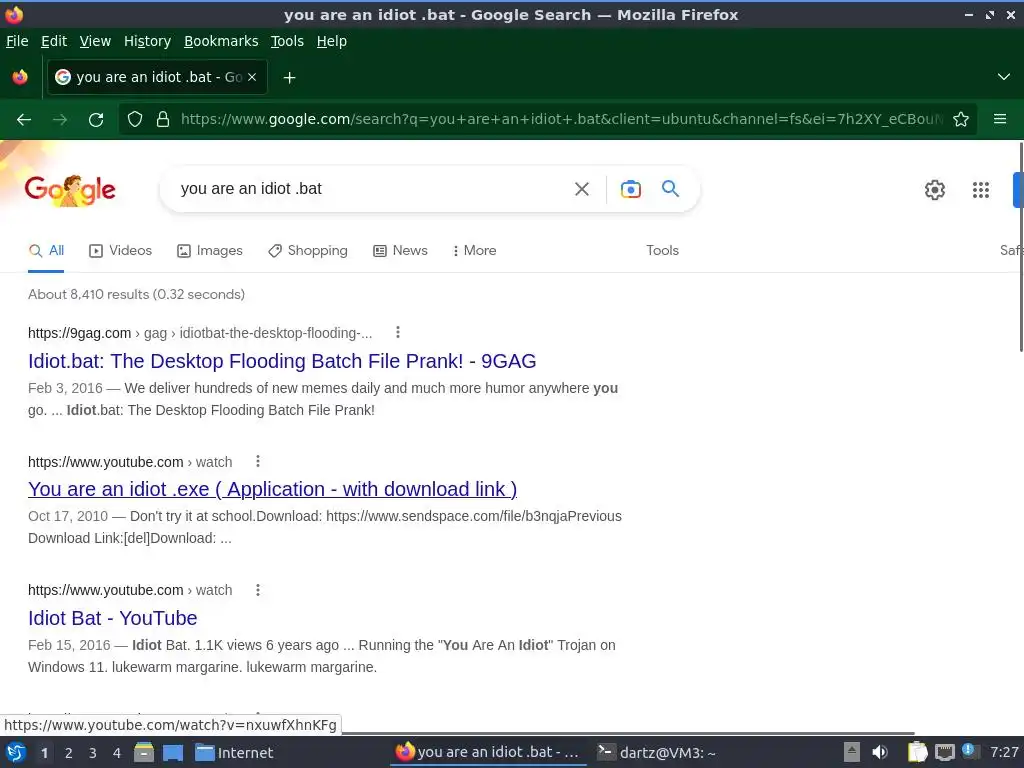1024x768 pixels.
Task: Reload the current page
Action: (x=96, y=120)
